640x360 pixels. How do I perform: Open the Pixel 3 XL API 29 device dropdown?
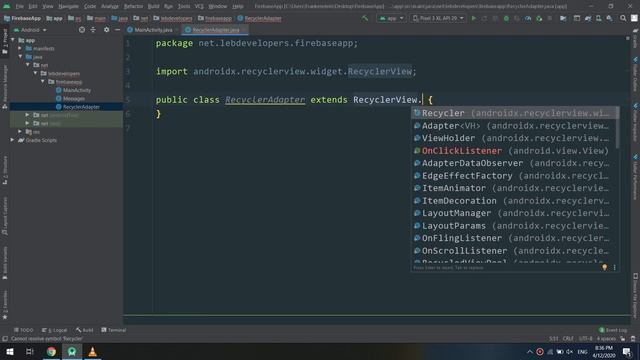(438, 18)
